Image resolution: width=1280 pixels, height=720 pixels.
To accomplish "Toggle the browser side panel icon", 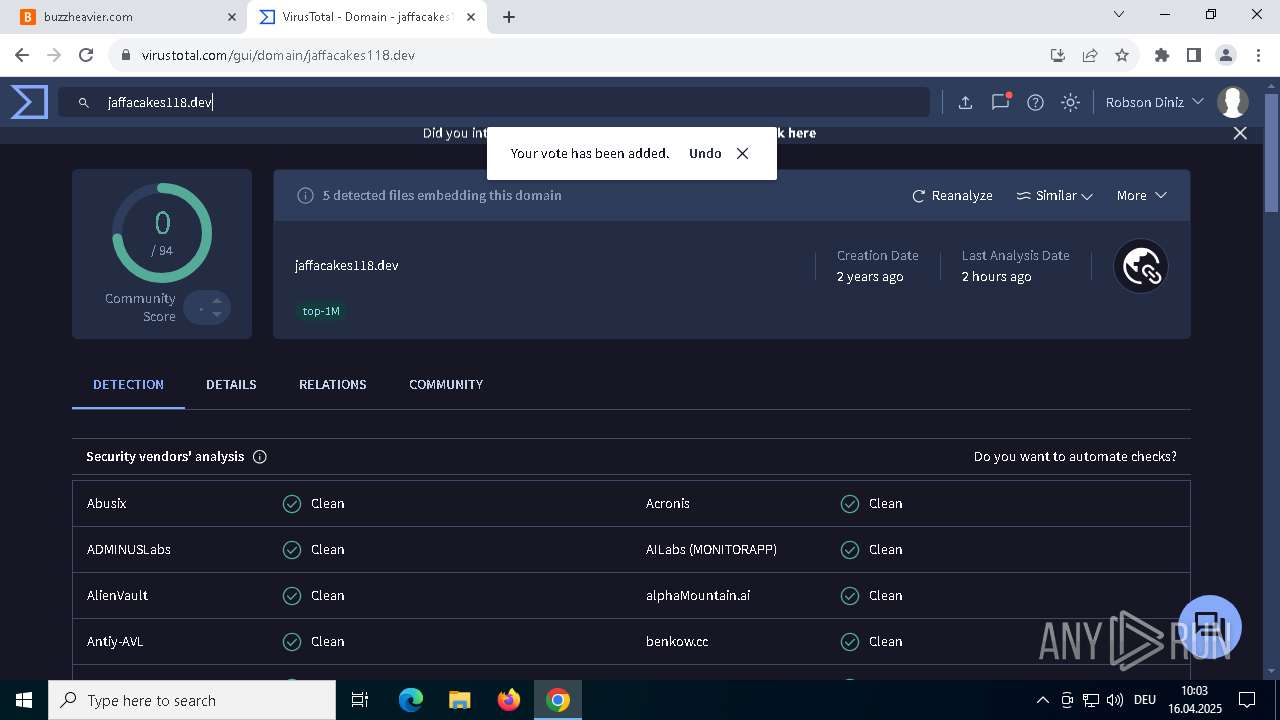I will (1193, 55).
